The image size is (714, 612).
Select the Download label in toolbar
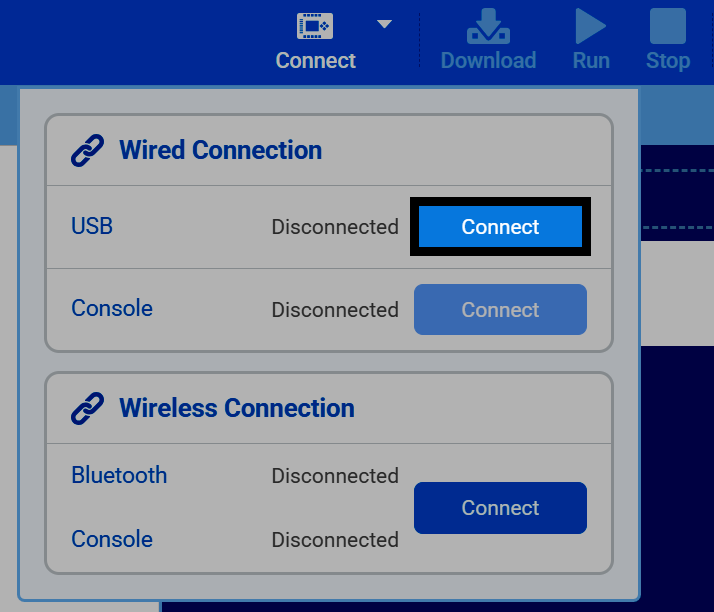(489, 61)
